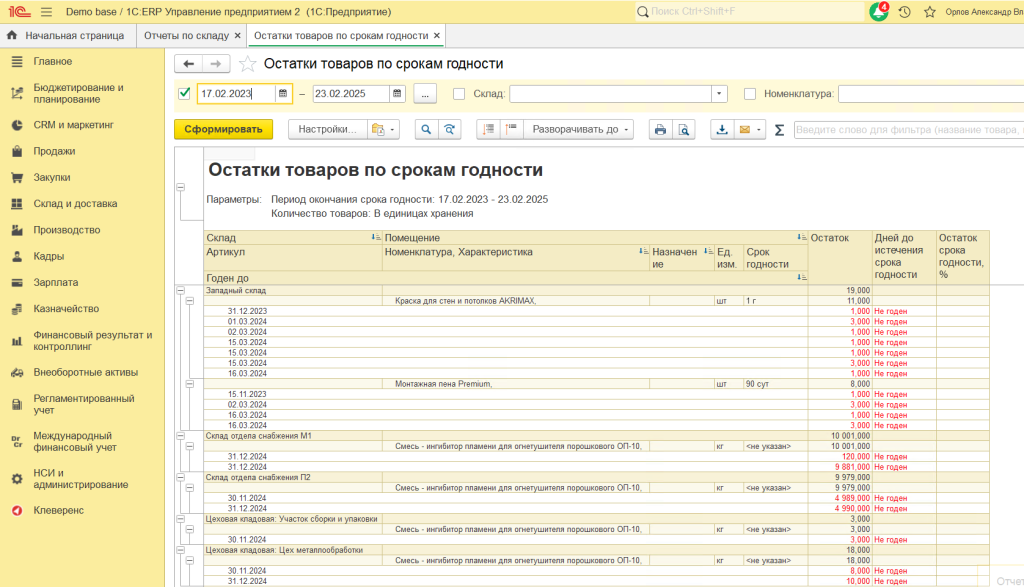
Task: Select Остатки товаров по срокам годности tab
Action: (x=341, y=35)
